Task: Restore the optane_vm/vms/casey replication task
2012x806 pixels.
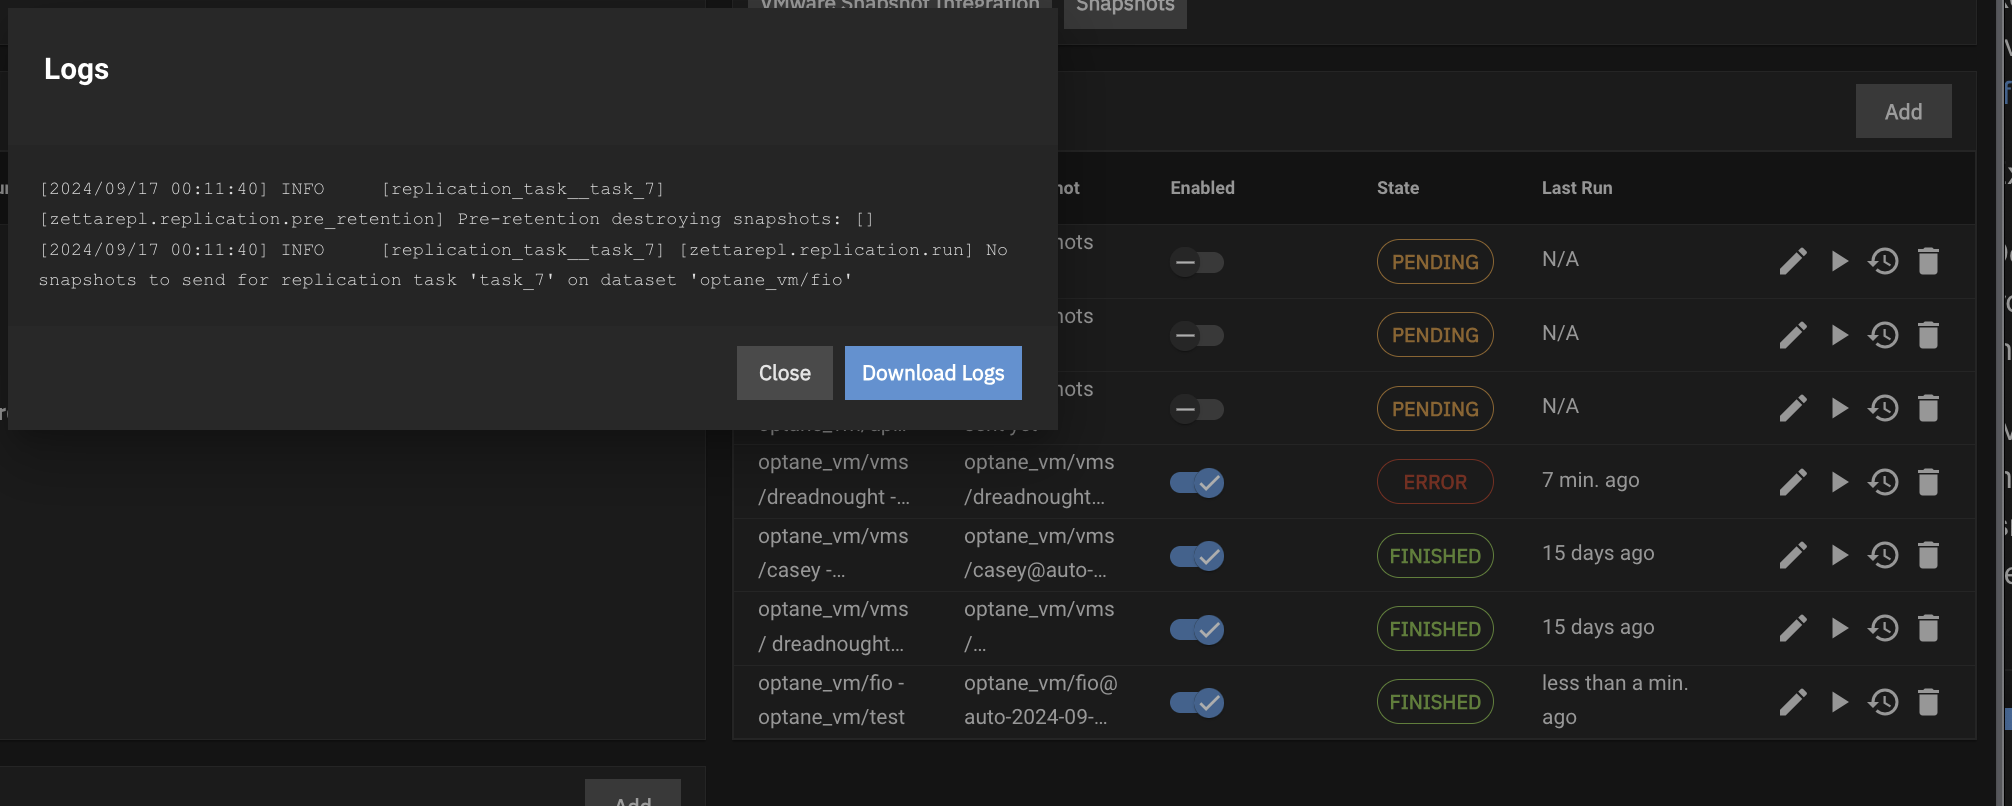Action: pos(1883,555)
